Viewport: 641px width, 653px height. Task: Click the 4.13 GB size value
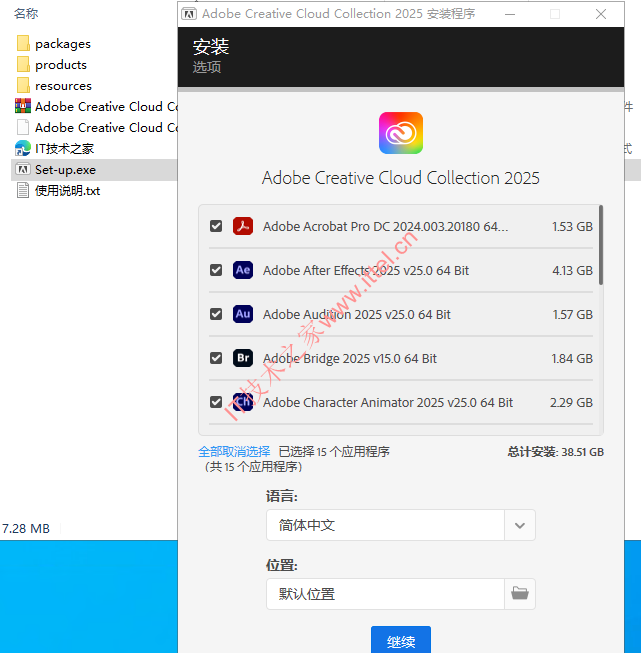pos(572,270)
